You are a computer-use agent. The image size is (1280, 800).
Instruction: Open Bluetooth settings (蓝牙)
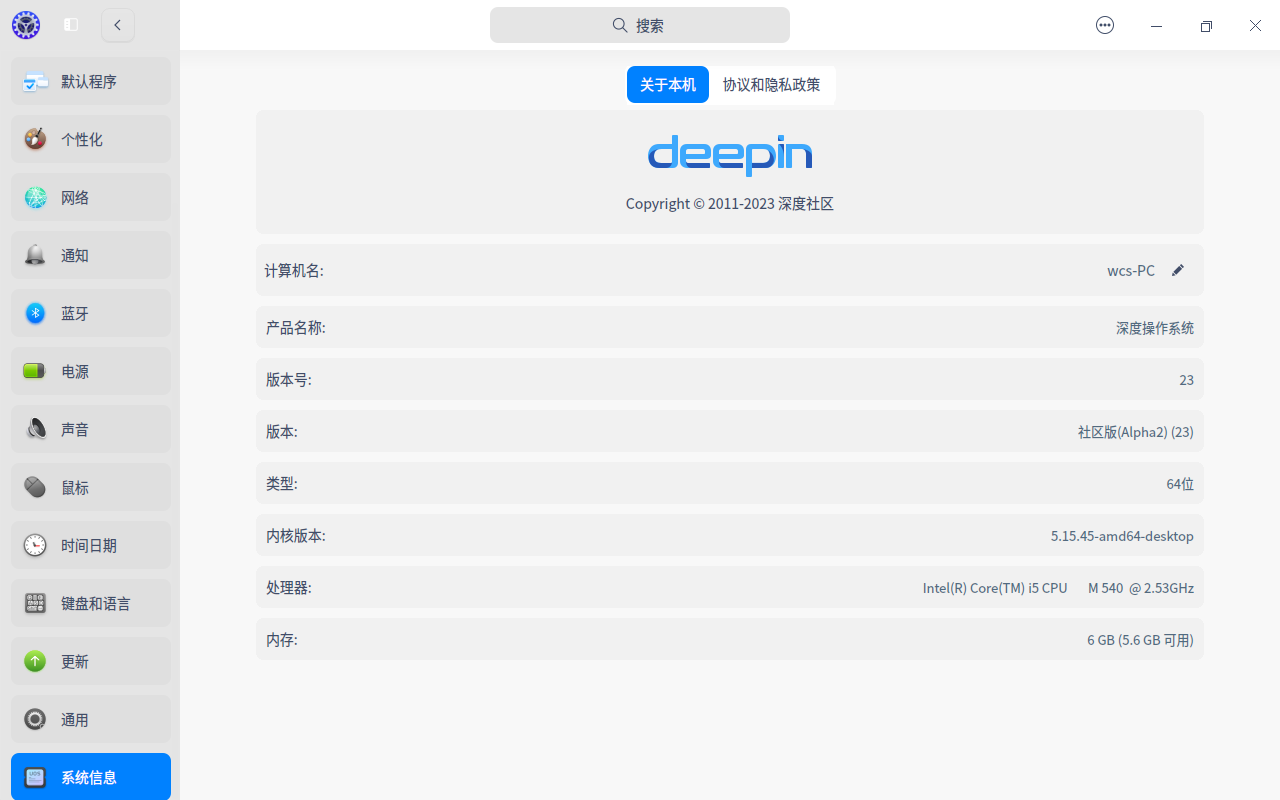point(90,313)
